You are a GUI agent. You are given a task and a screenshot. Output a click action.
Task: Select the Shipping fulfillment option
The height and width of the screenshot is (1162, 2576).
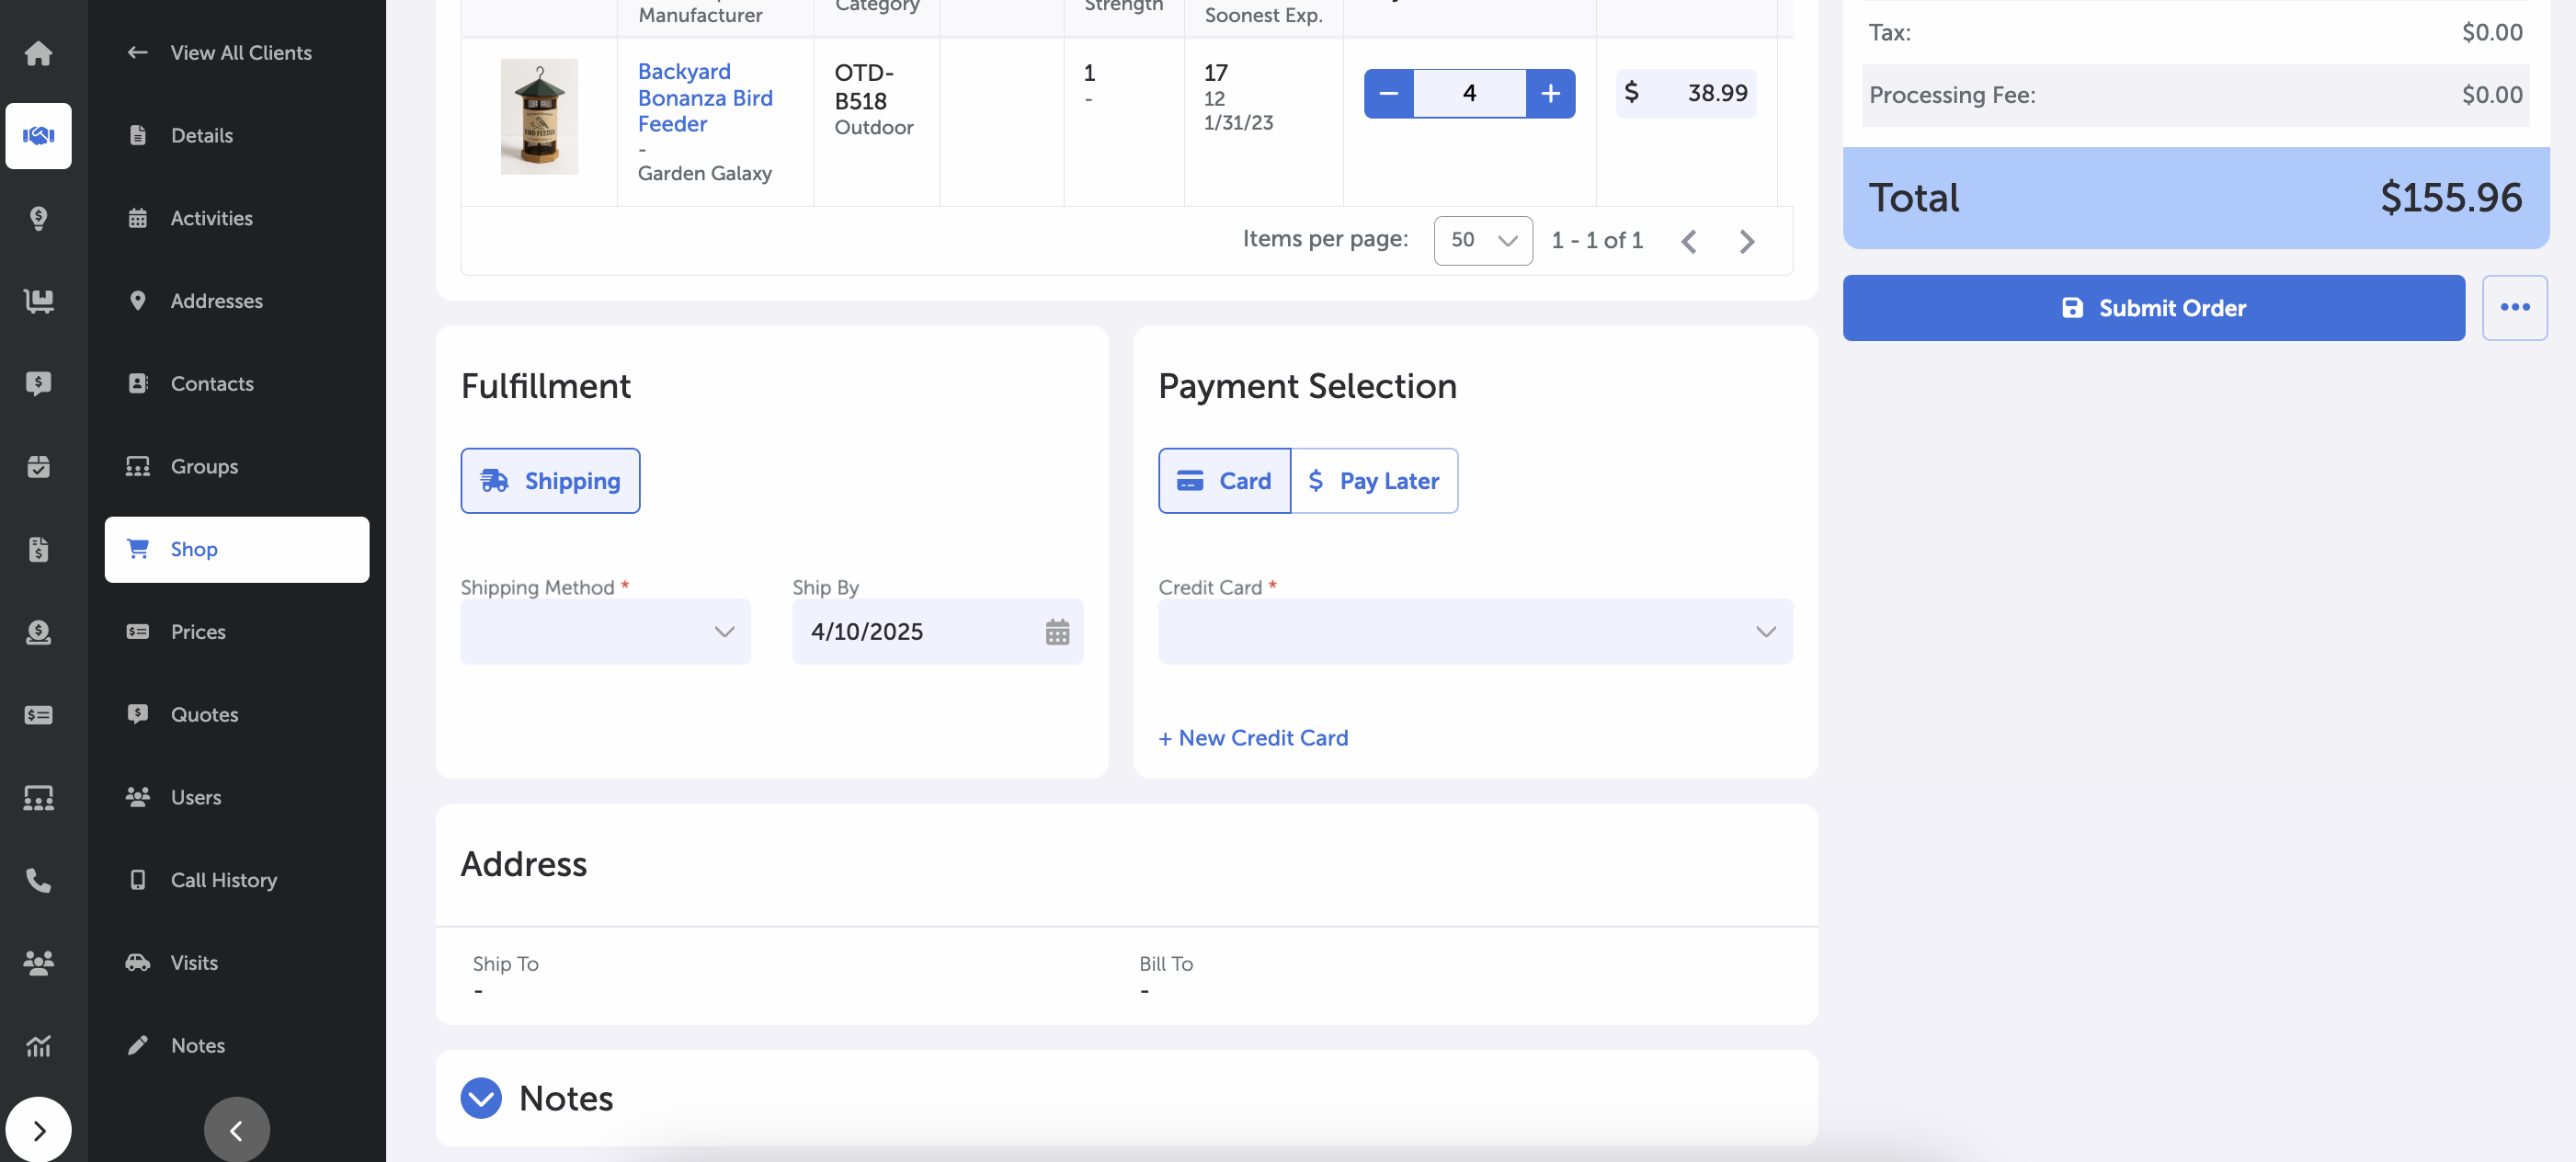click(550, 481)
